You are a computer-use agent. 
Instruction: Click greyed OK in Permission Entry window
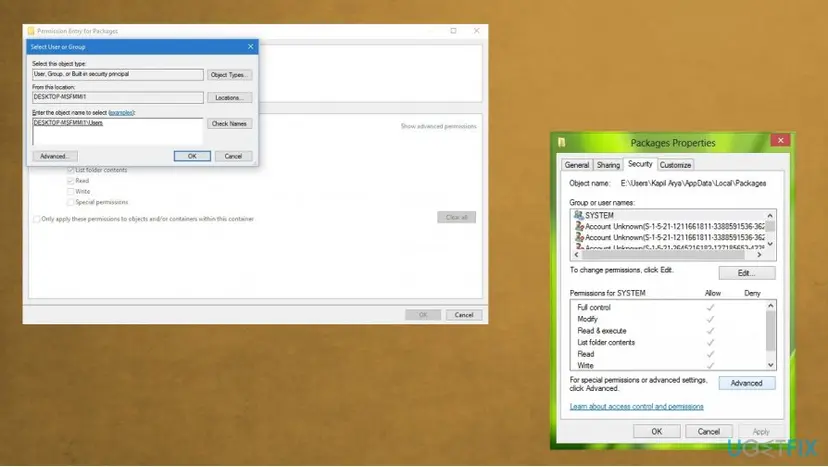pyautogui.click(x=423, y=315)
